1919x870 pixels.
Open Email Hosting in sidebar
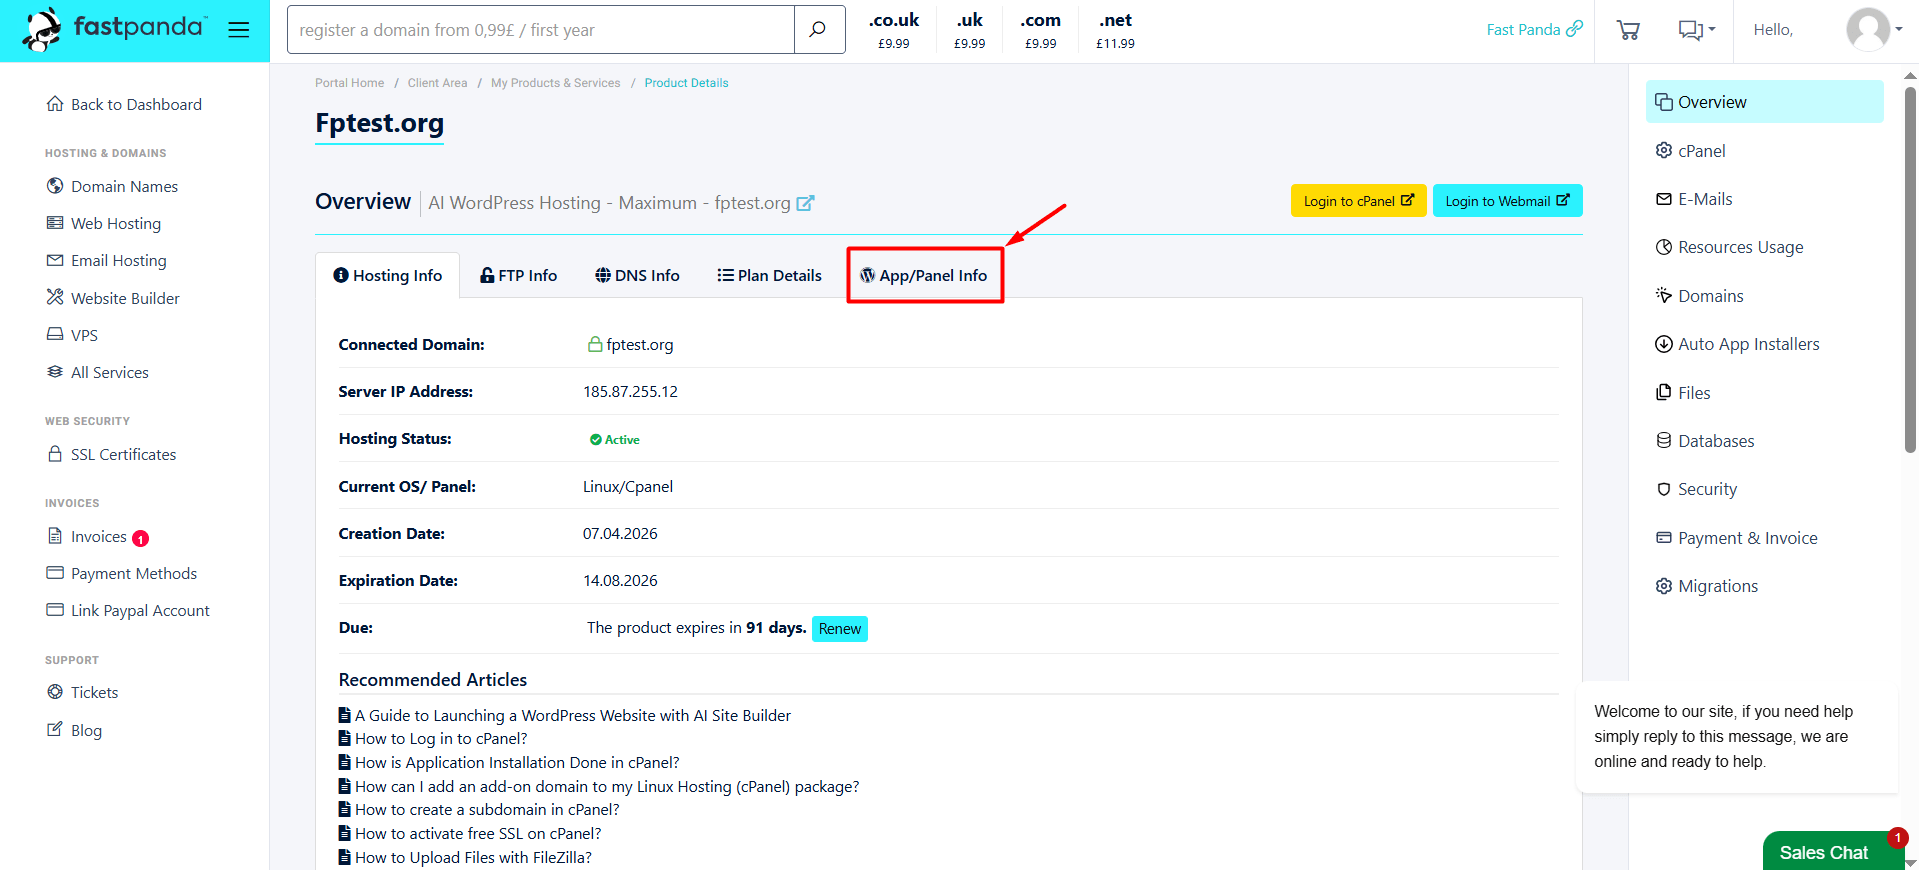coord(107,260)
